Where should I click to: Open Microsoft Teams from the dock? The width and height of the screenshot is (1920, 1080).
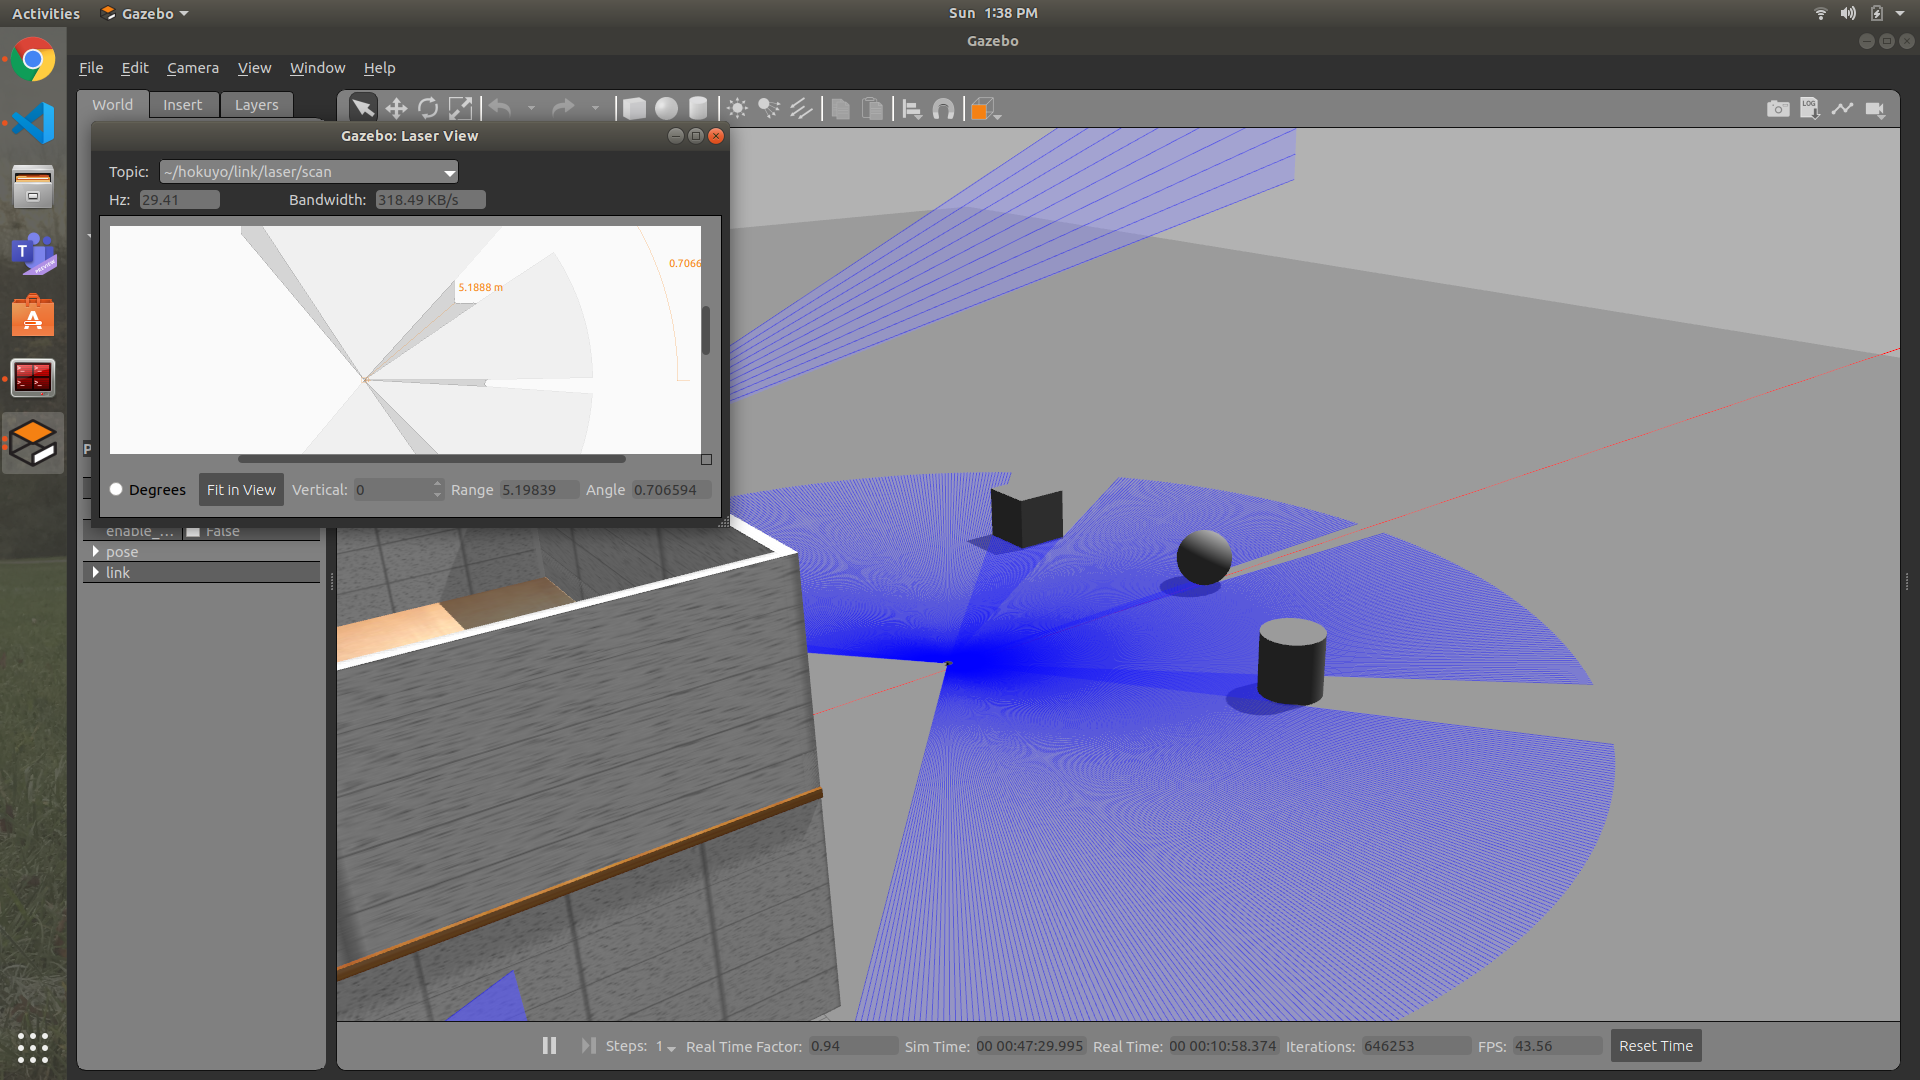(33, 253)
